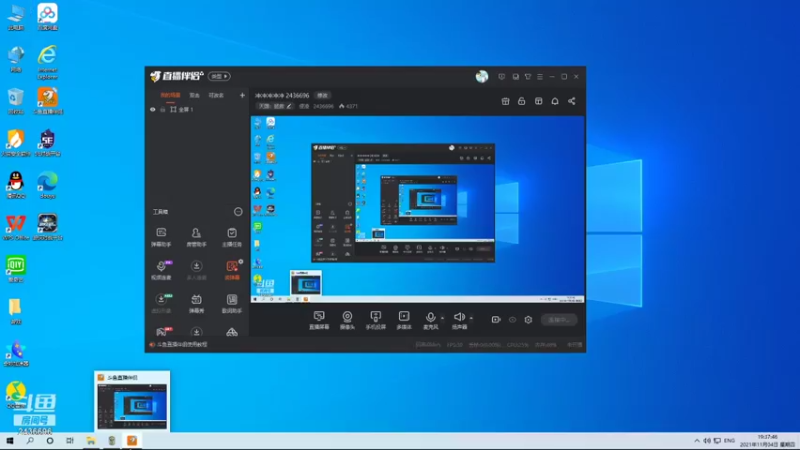Select the 全屏 1 source row

(197, 110)
